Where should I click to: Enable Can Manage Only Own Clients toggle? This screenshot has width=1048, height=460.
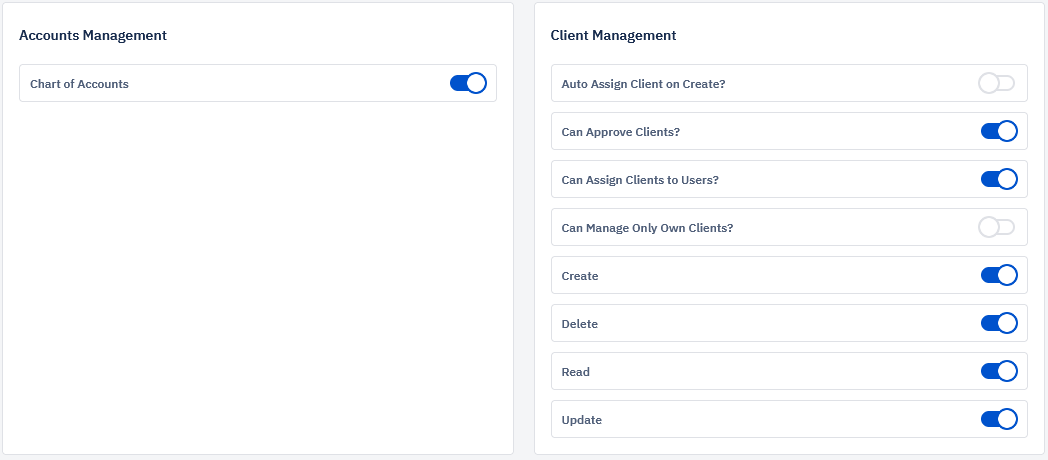pyautogui.click(x=997, y=227)
